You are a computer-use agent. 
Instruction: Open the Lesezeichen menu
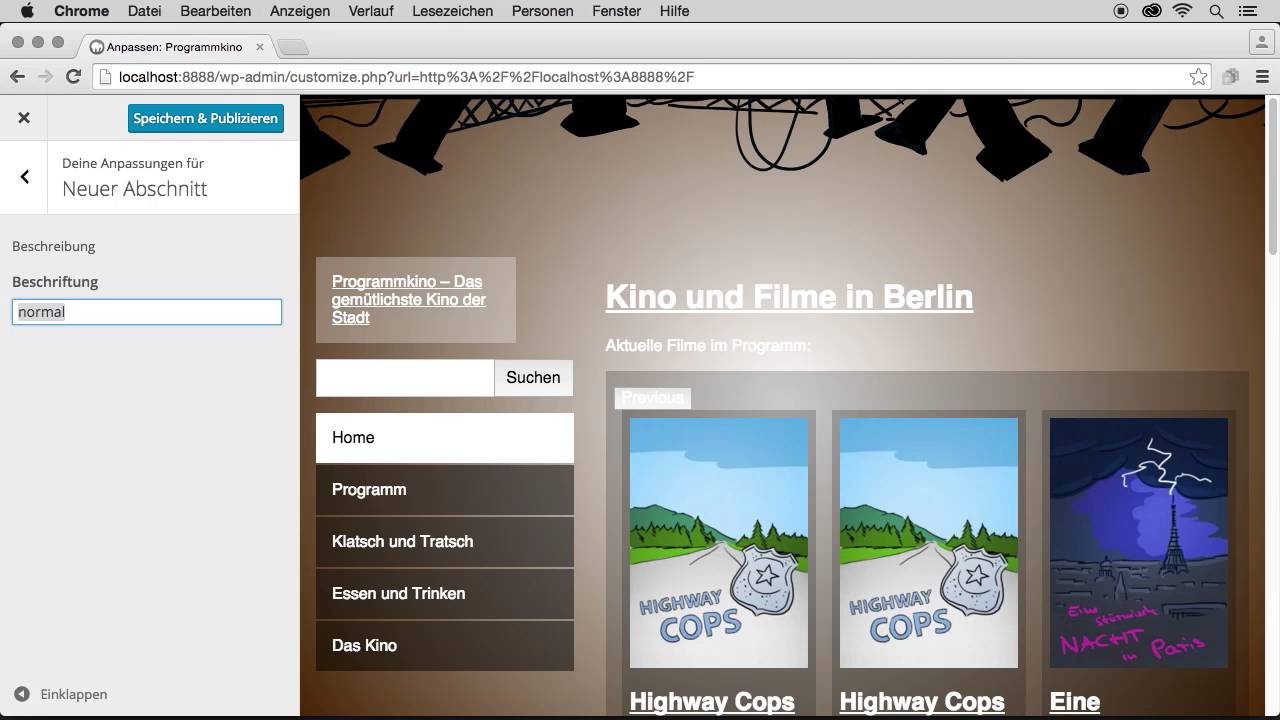[x=452, y=11]
